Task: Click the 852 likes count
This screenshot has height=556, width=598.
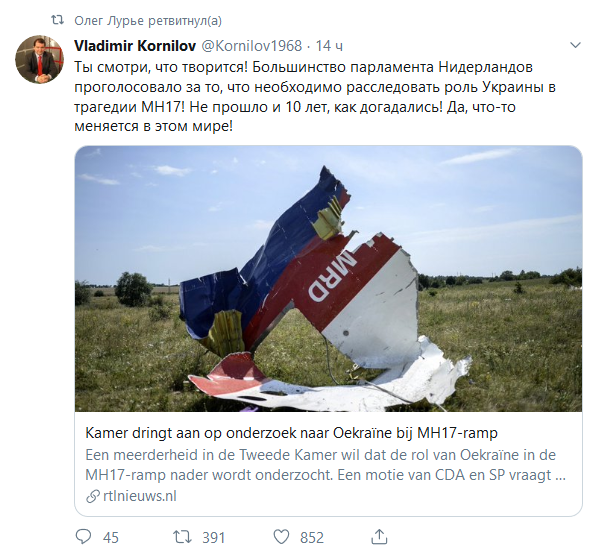Action: (312, 537)
